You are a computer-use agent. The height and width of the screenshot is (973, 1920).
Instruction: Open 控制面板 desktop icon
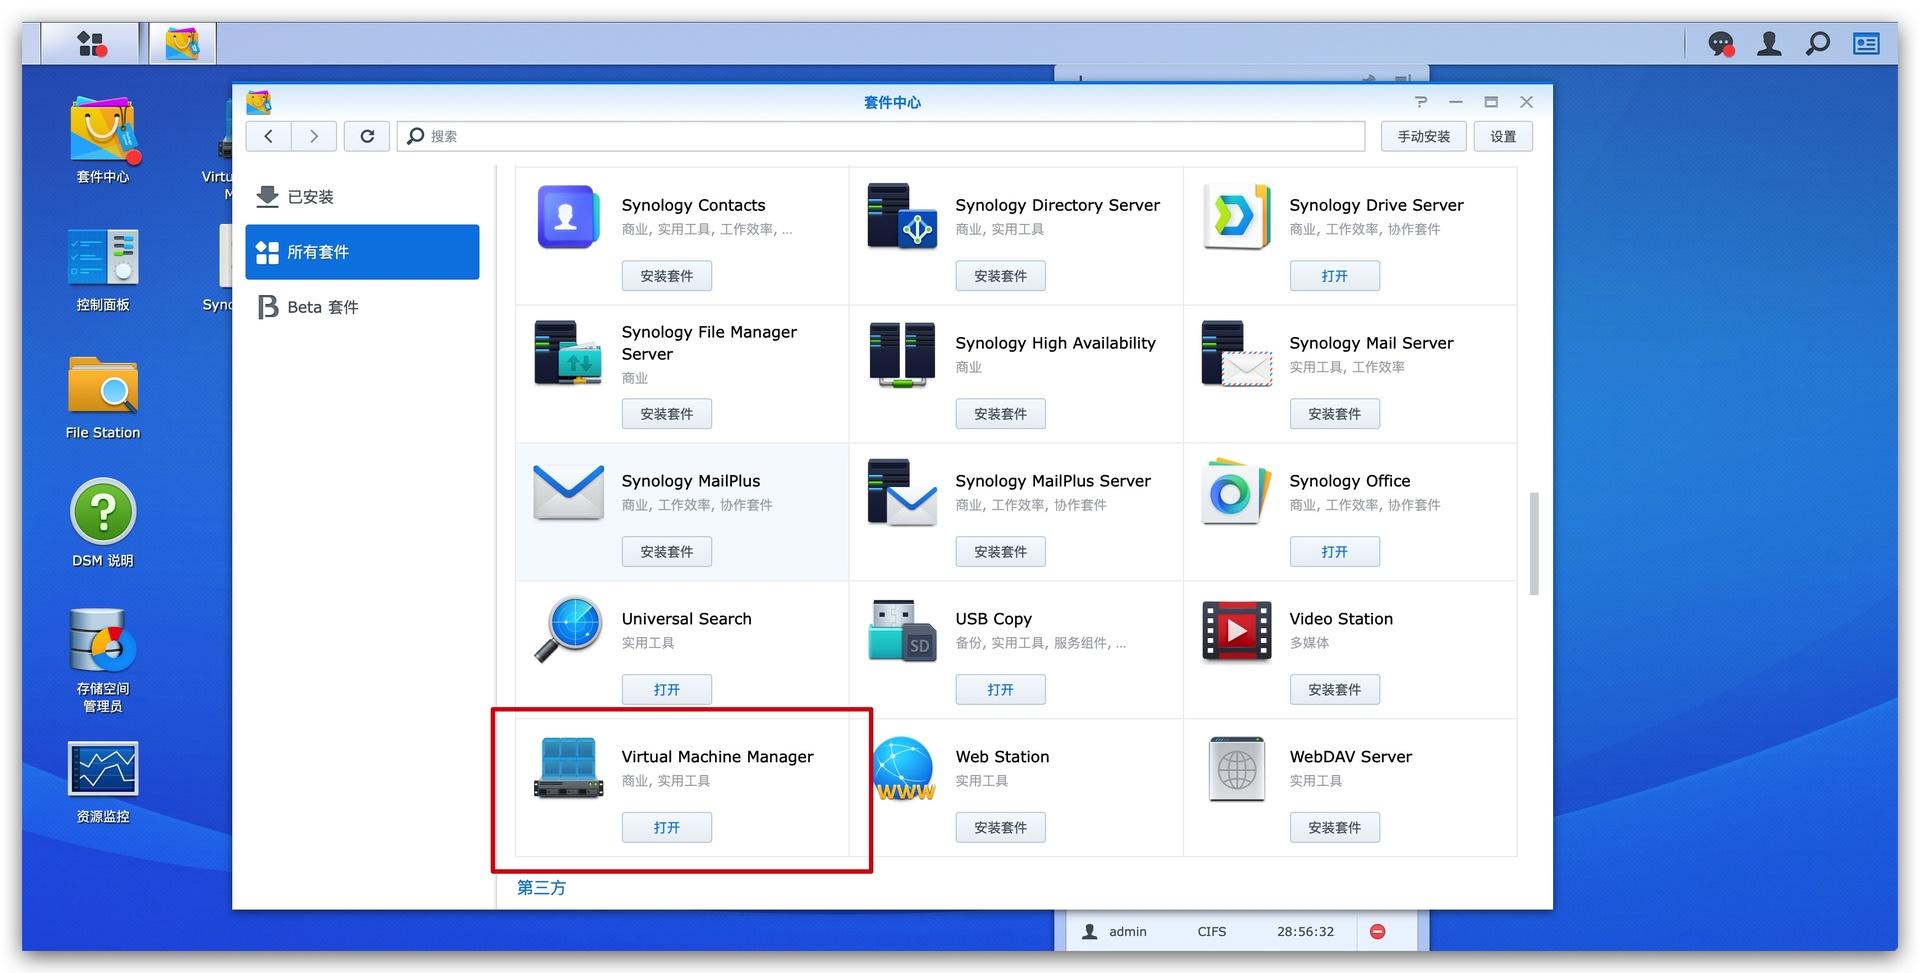tap(103, 270)
